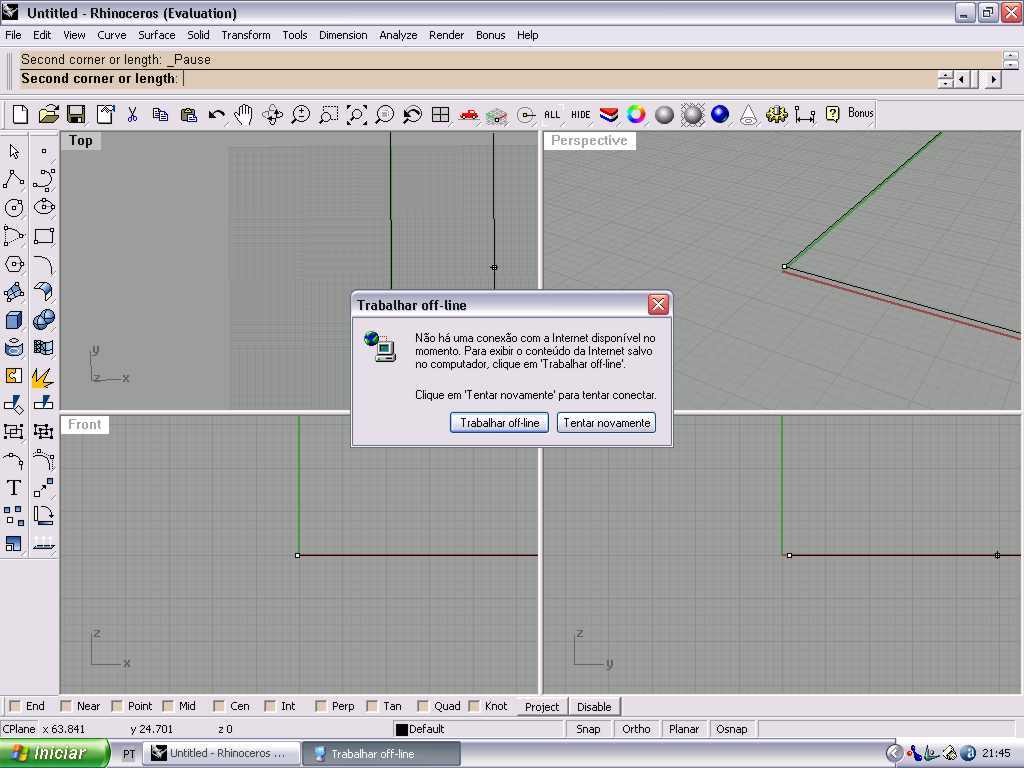Open the Render menu
This screenshot has height=768, width=1024.
pyautogui.click(x=447, y=35)
